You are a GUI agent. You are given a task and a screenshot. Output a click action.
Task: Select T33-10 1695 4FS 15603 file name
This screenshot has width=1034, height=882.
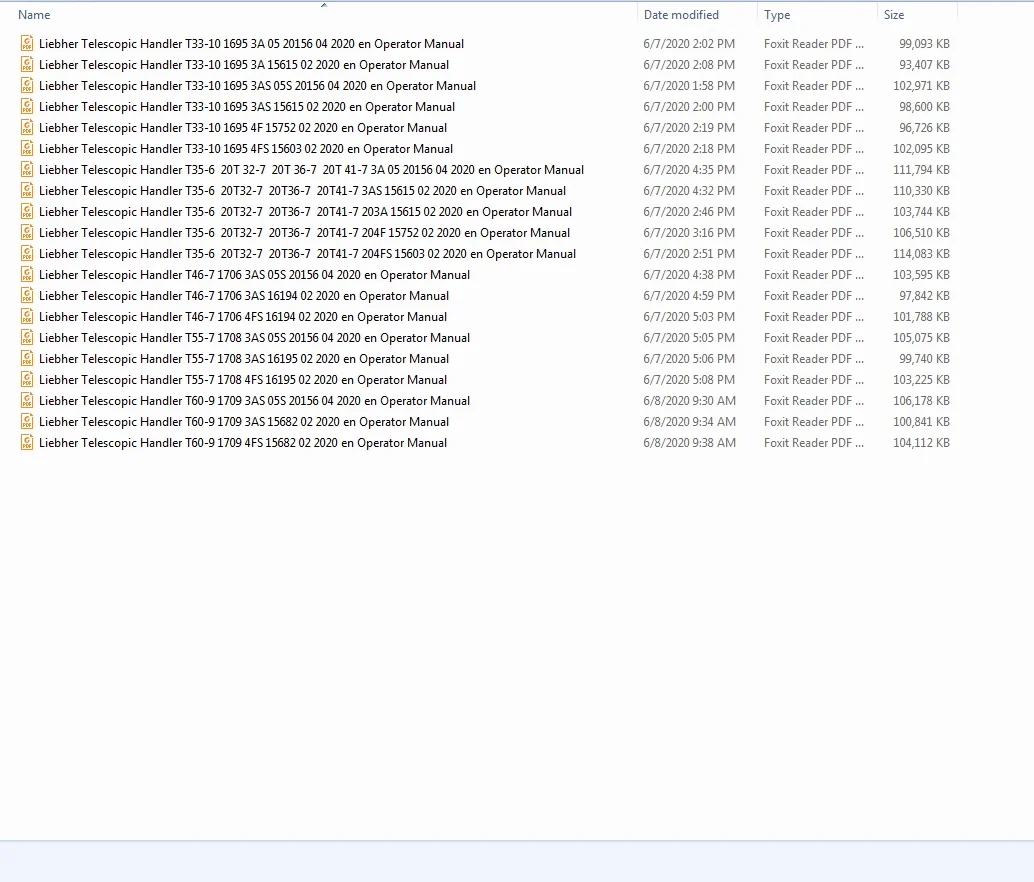click(x=246, y=149)
